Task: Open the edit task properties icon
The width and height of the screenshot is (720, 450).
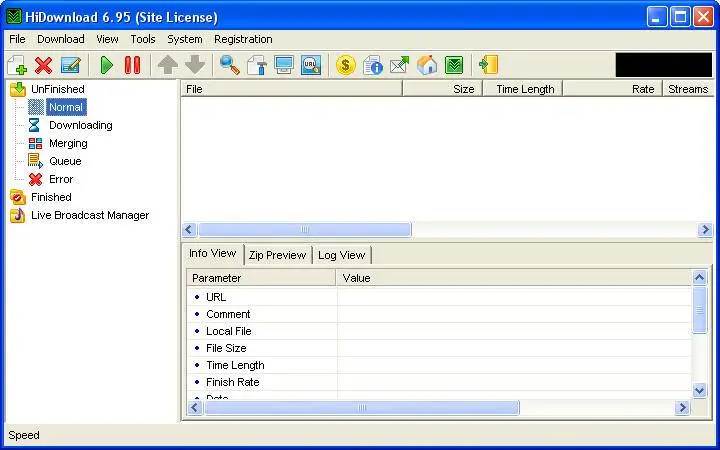Action: tap(71, 65)
